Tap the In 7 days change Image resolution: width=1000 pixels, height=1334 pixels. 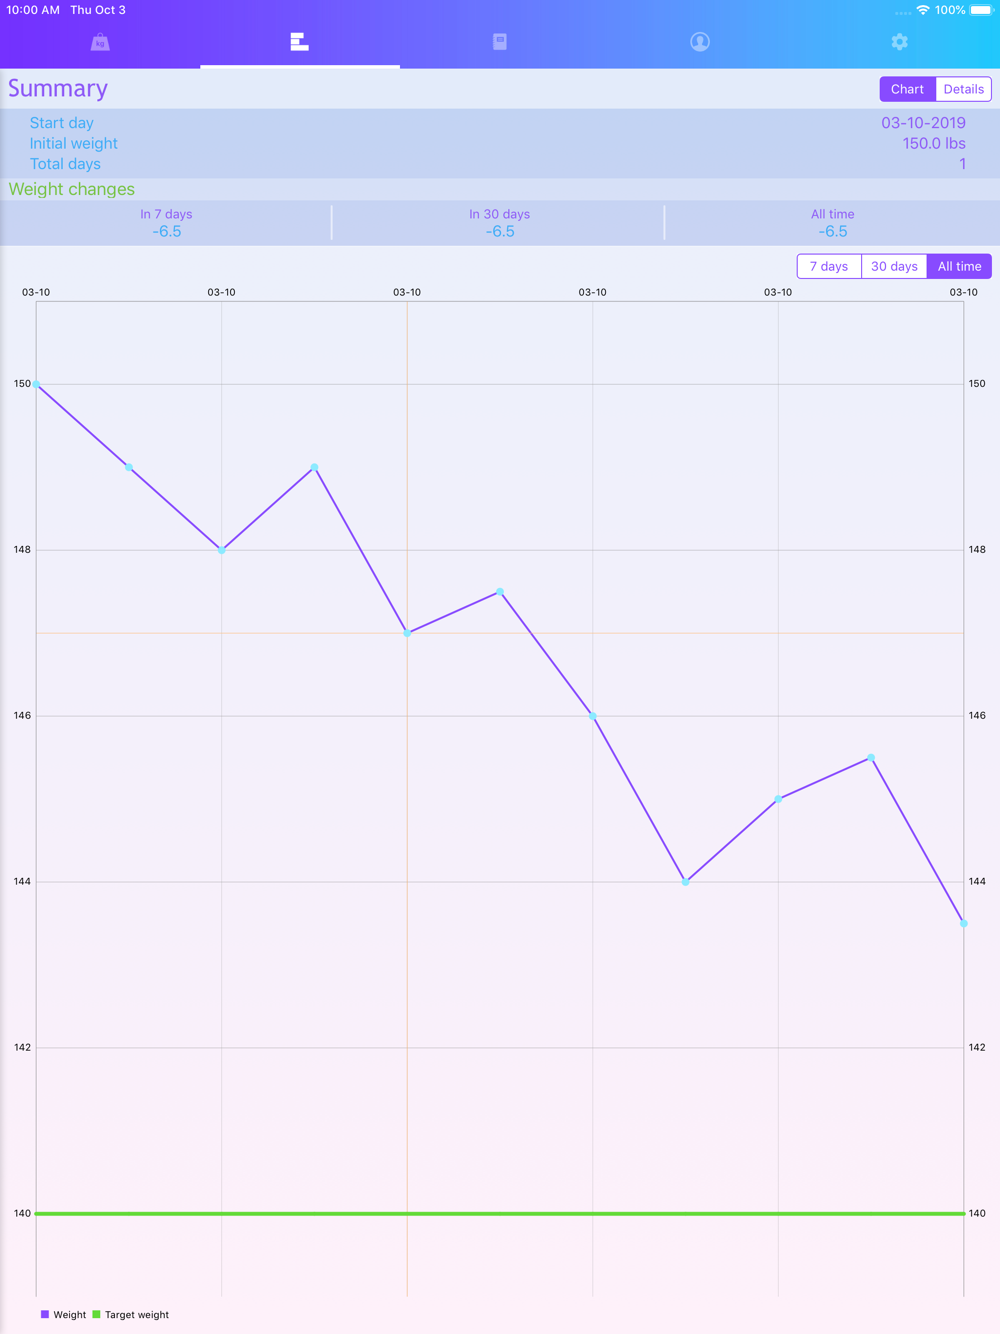166,223
